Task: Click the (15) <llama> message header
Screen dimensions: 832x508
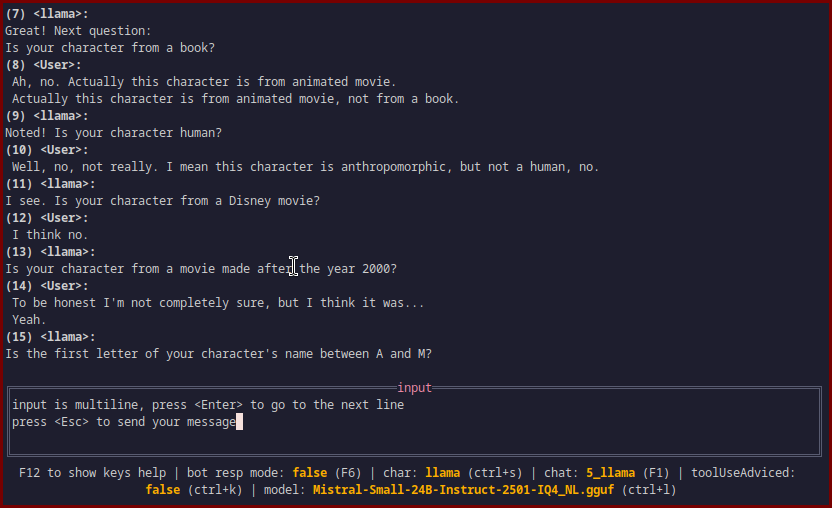Action: [50, 337]
